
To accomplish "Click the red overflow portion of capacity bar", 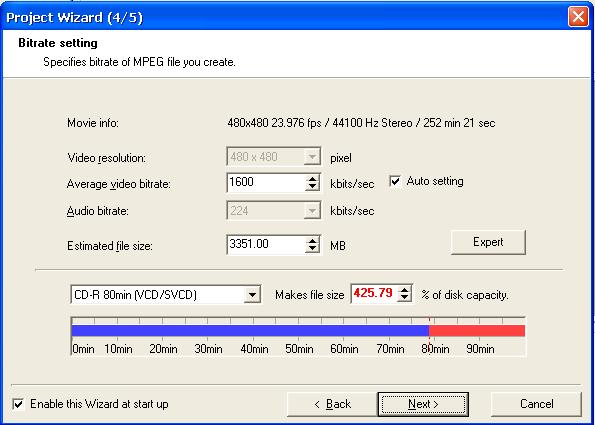I will pos(477,331).
